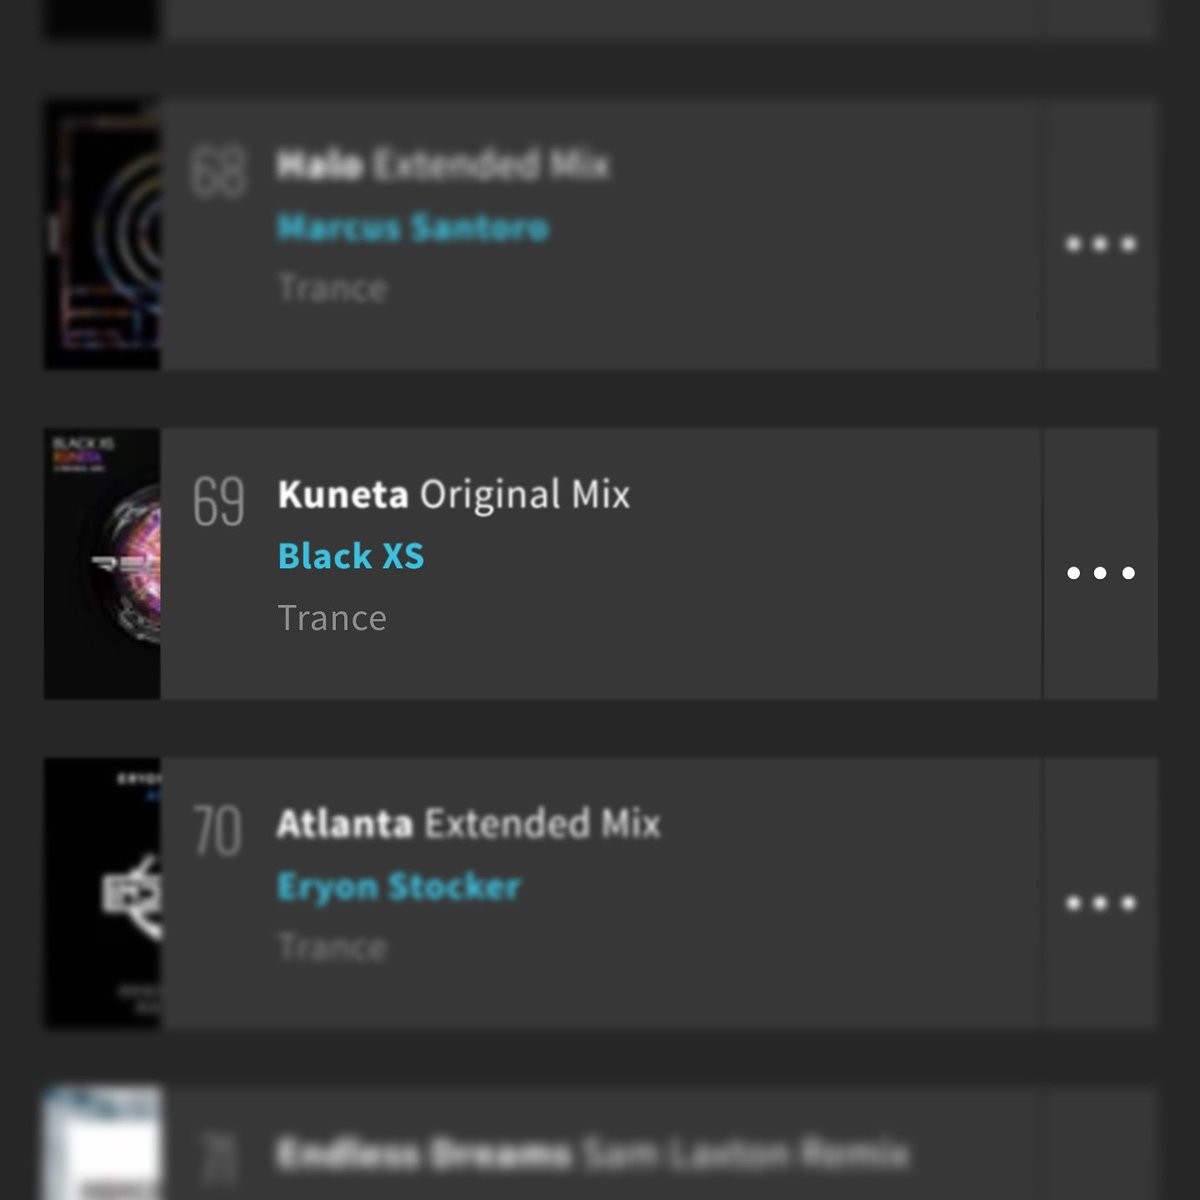Select chart position number 68

219,171
